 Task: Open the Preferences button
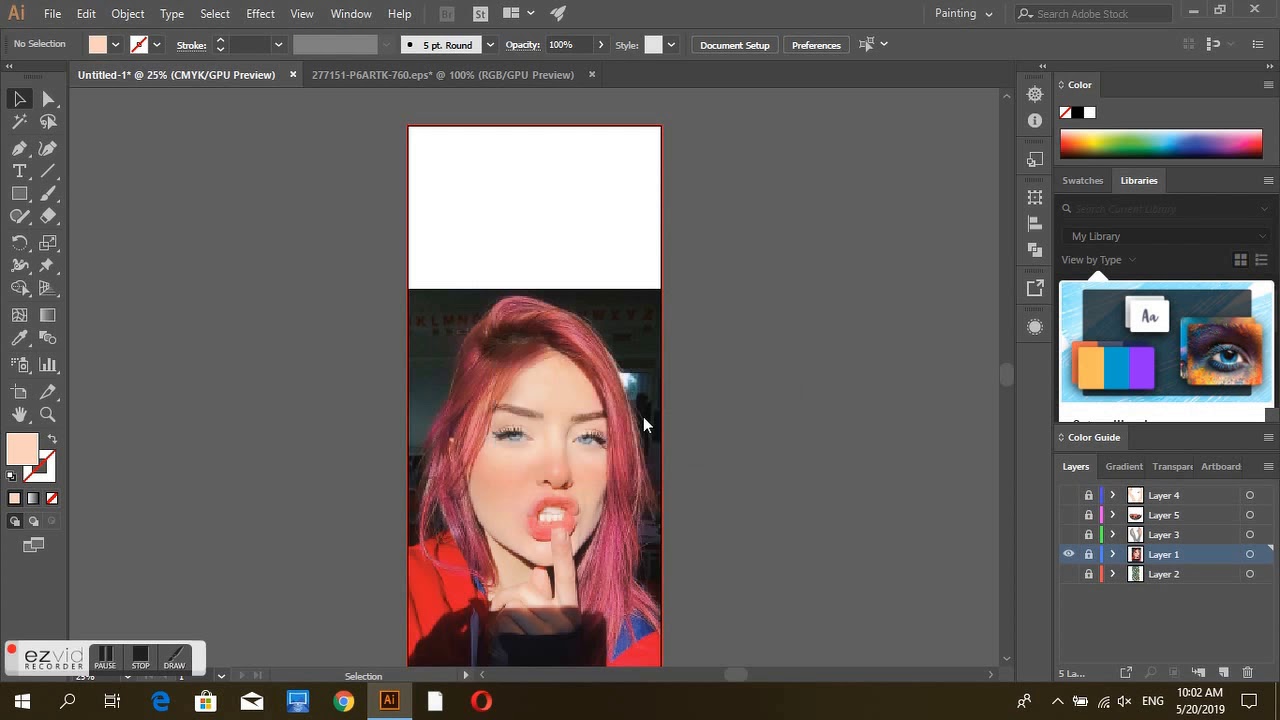[x=816, y=45]
